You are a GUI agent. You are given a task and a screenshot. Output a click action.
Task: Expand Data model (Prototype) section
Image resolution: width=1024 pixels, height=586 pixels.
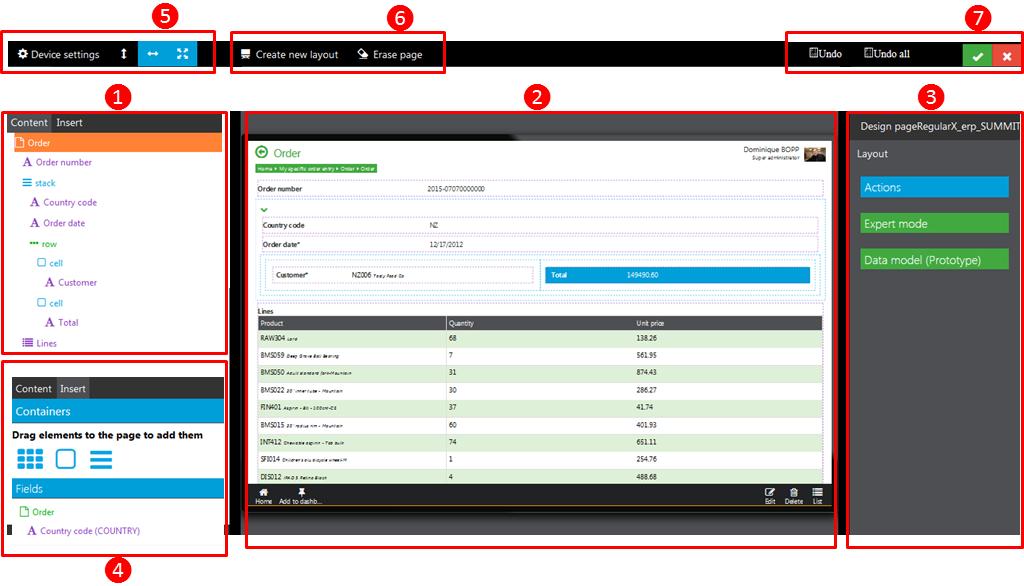934,260
